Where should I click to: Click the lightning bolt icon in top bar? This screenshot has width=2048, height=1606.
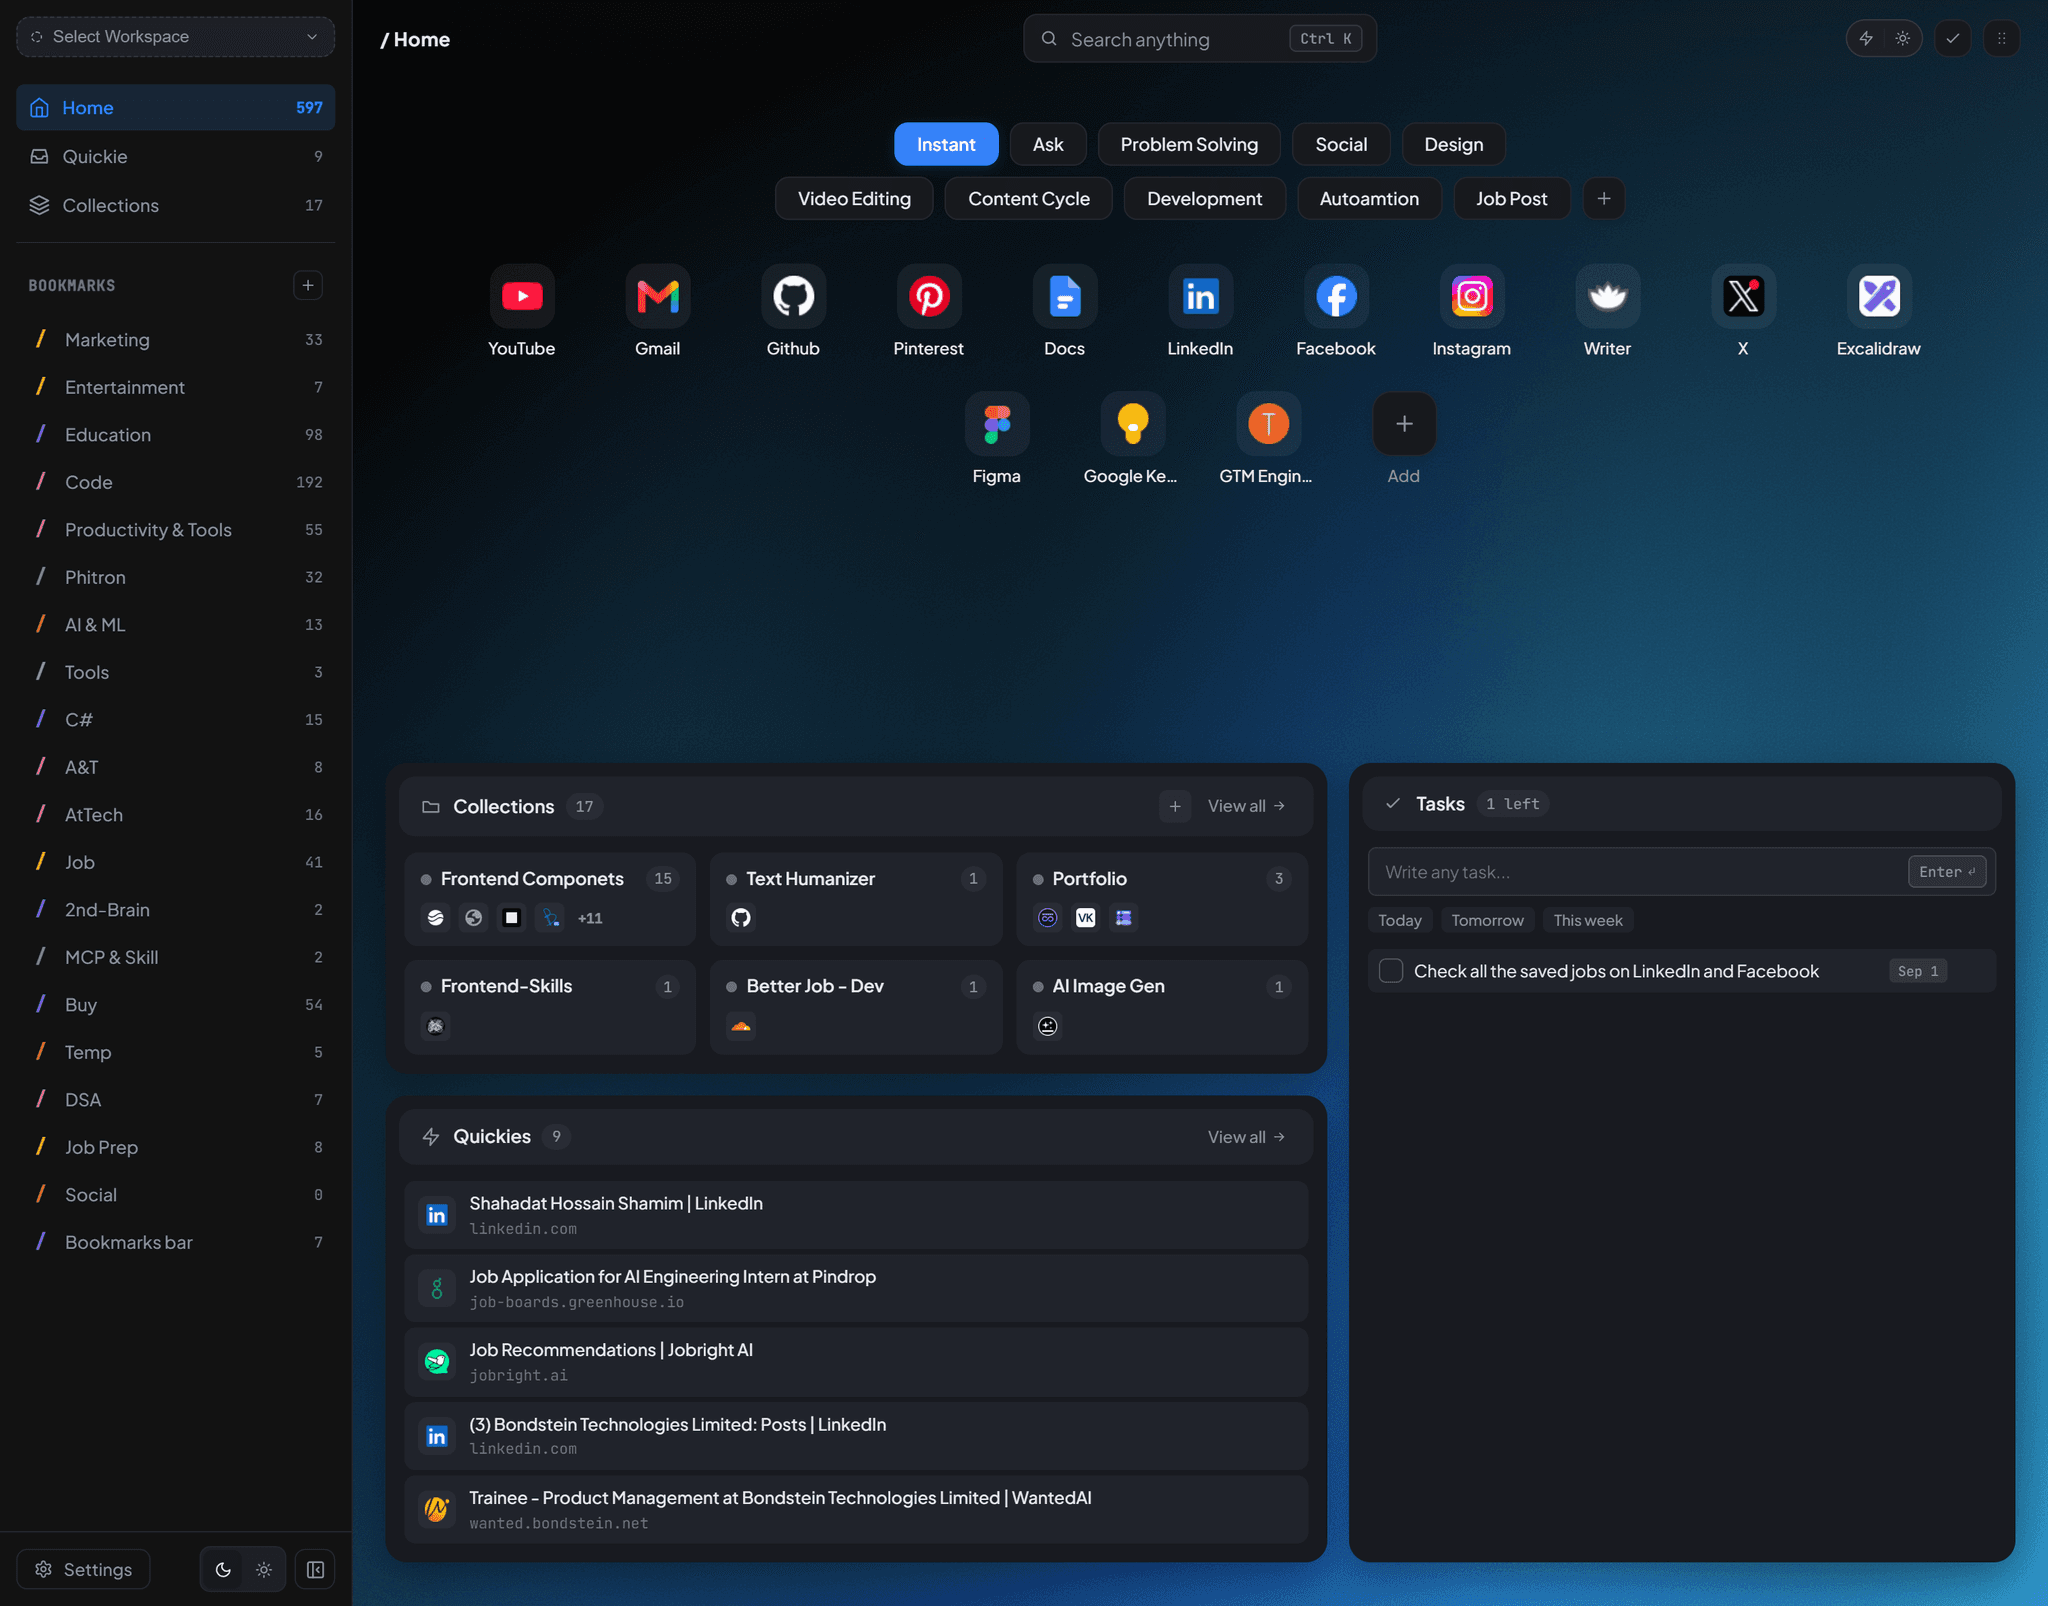1866,39
